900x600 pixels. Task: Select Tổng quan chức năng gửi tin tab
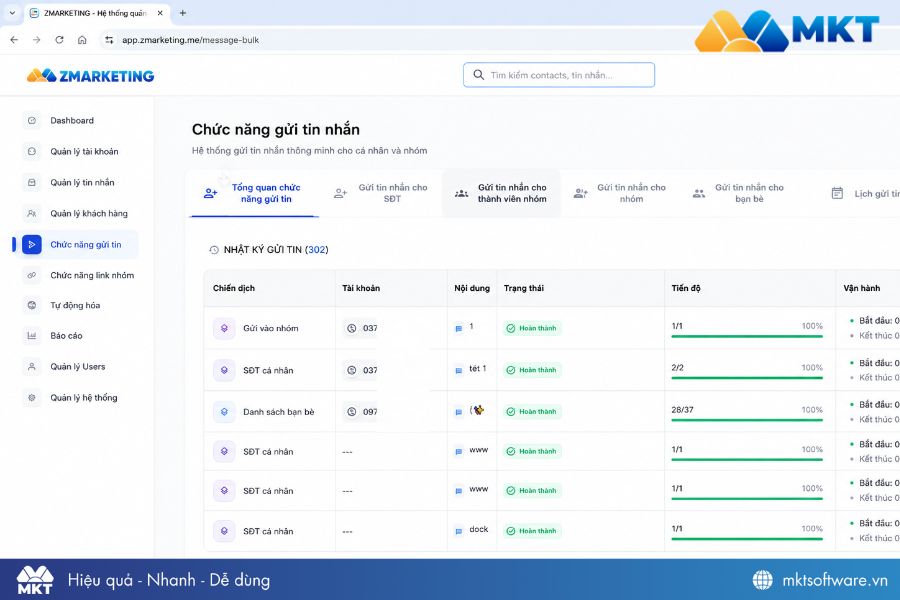coord(254,193)
